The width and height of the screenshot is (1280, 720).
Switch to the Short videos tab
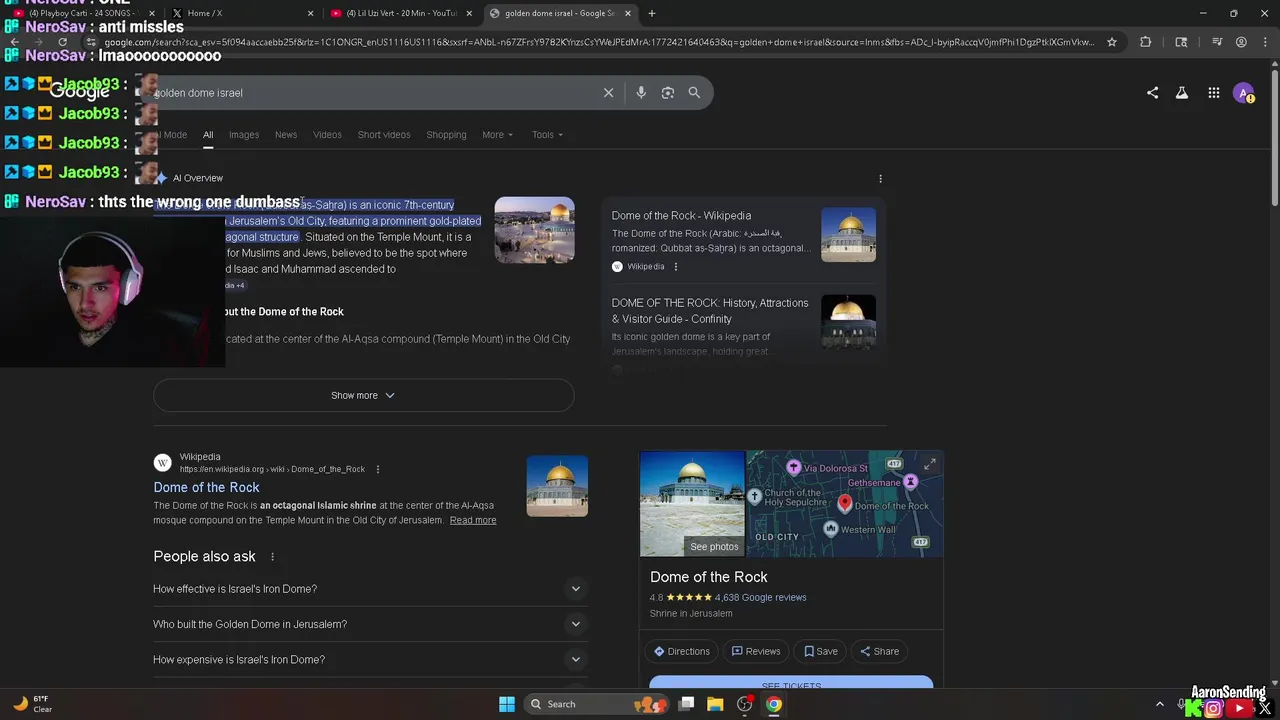pyautogui.click(x=384, y=135)
